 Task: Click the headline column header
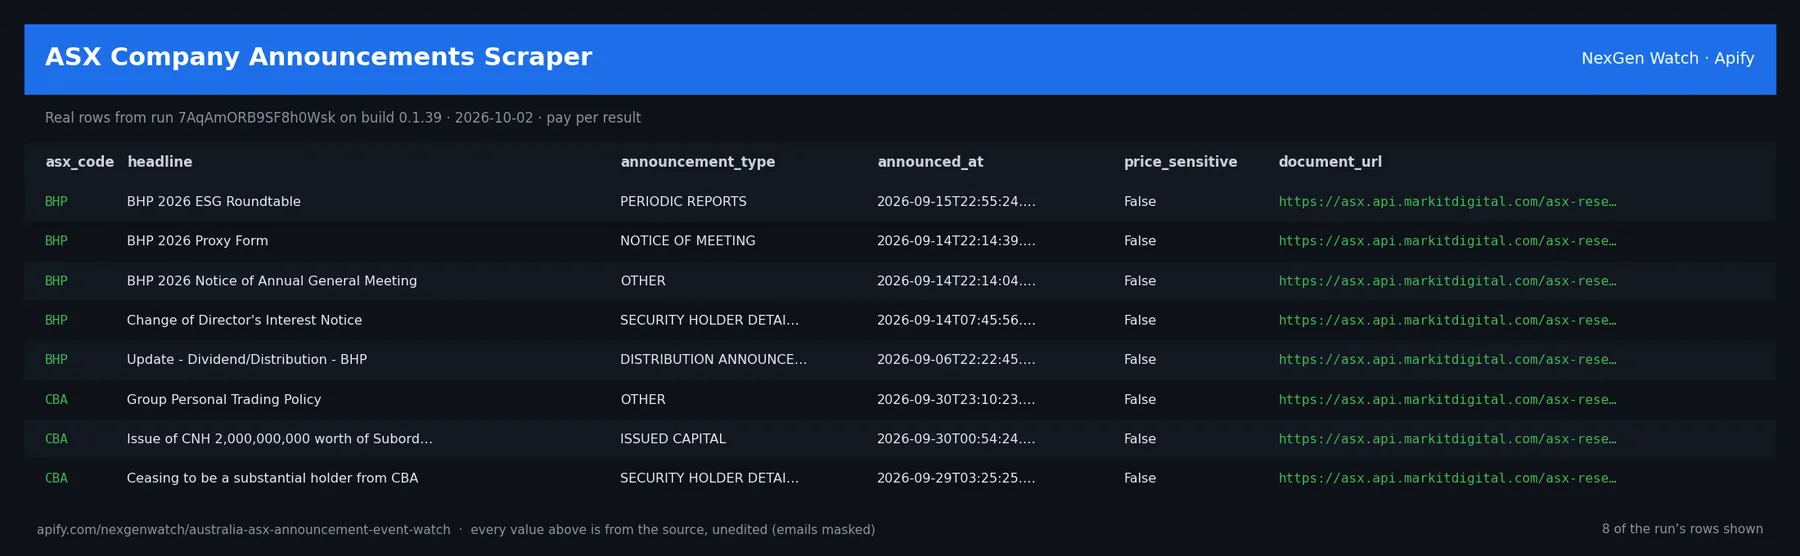click(160, 162)
